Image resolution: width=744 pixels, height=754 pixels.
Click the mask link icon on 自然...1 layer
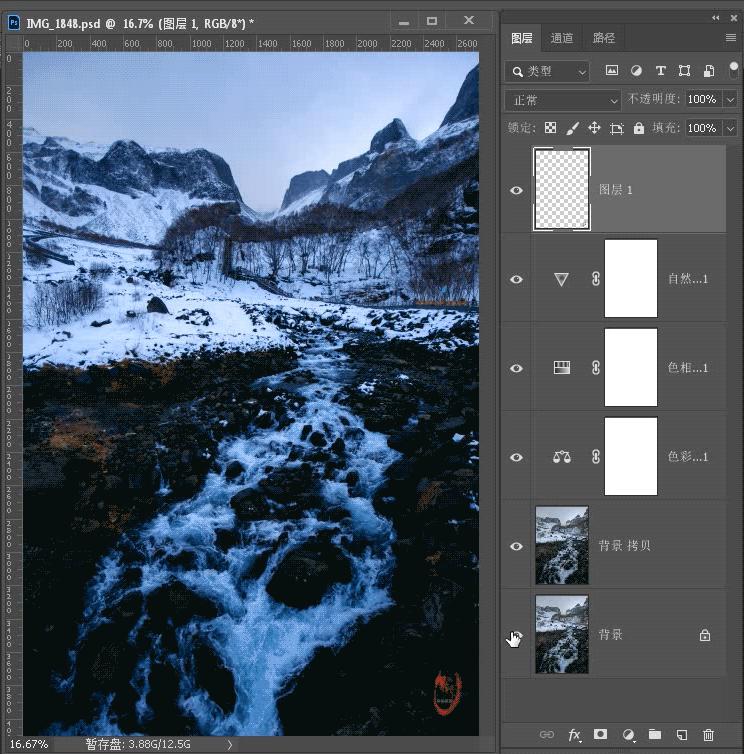pos(596,279)
